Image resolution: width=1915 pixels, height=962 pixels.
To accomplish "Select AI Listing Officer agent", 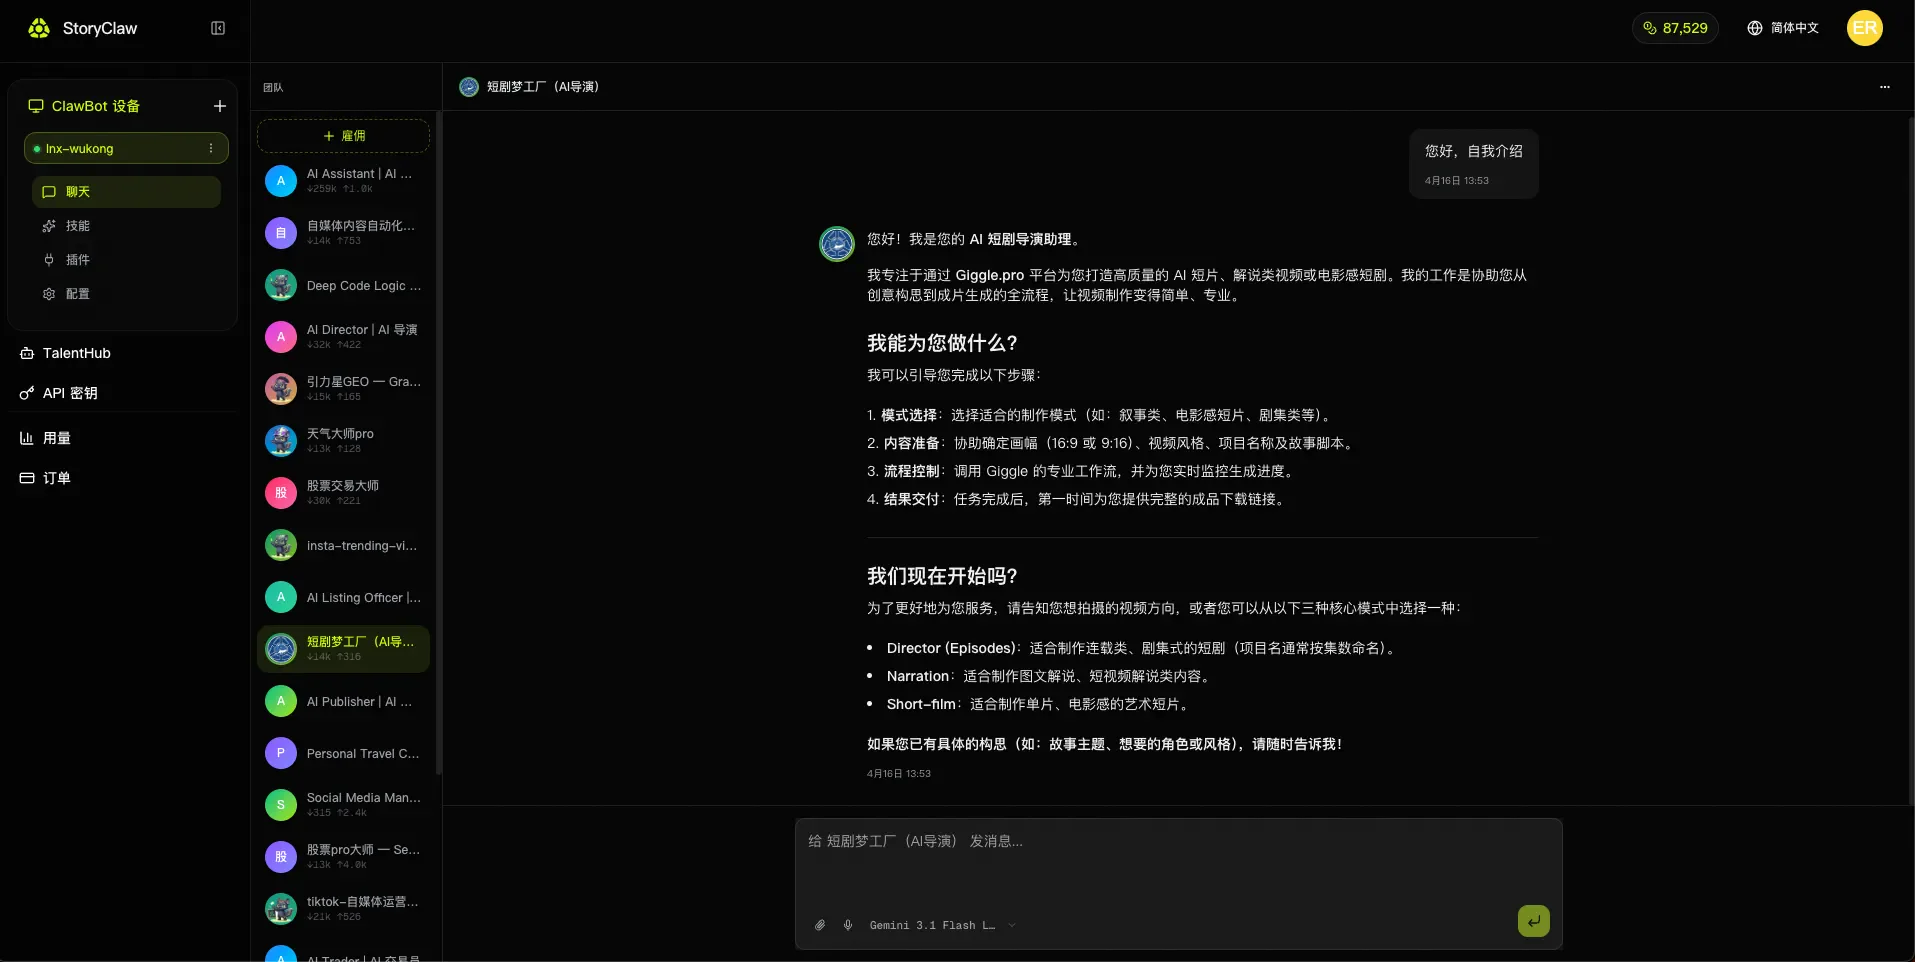I will tap(344, 597).
